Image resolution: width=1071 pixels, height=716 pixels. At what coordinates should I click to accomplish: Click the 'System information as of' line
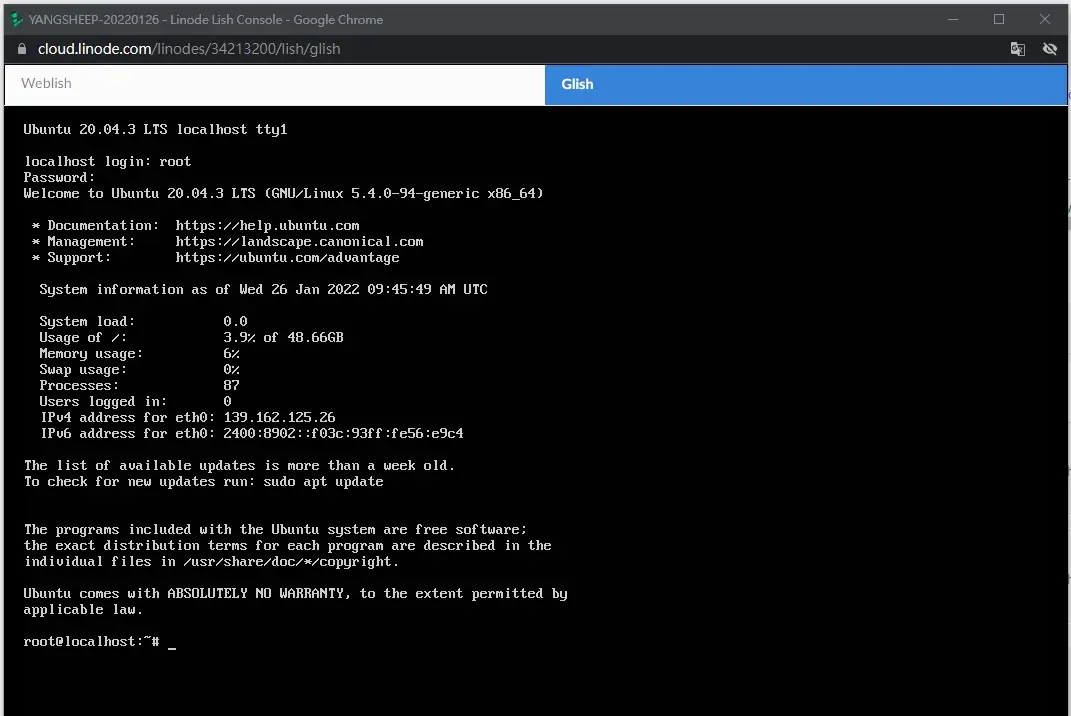263,290
